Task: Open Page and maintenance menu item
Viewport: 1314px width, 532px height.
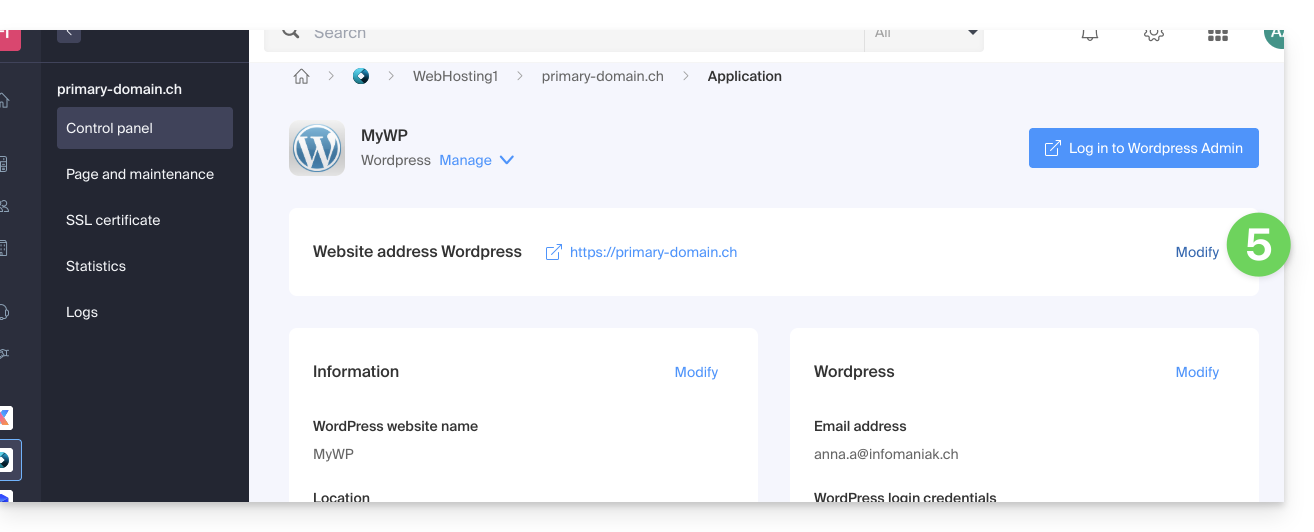Action: tap(140, 174)
